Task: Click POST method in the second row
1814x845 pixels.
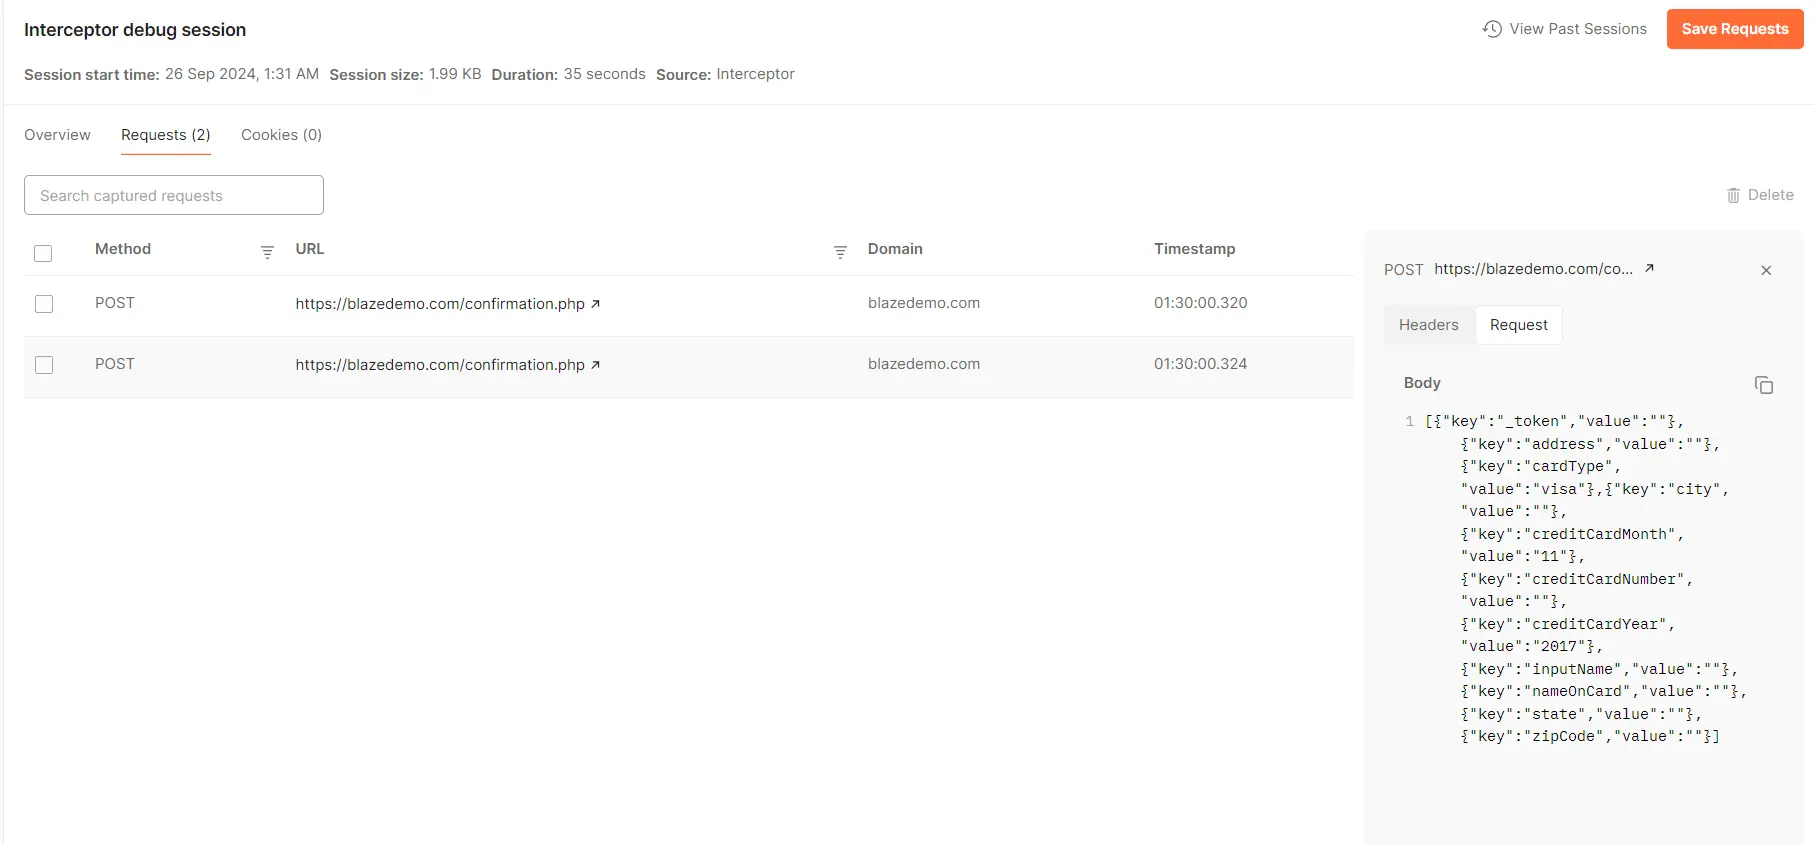Action: pyautogui.click(x=115, y=364)
